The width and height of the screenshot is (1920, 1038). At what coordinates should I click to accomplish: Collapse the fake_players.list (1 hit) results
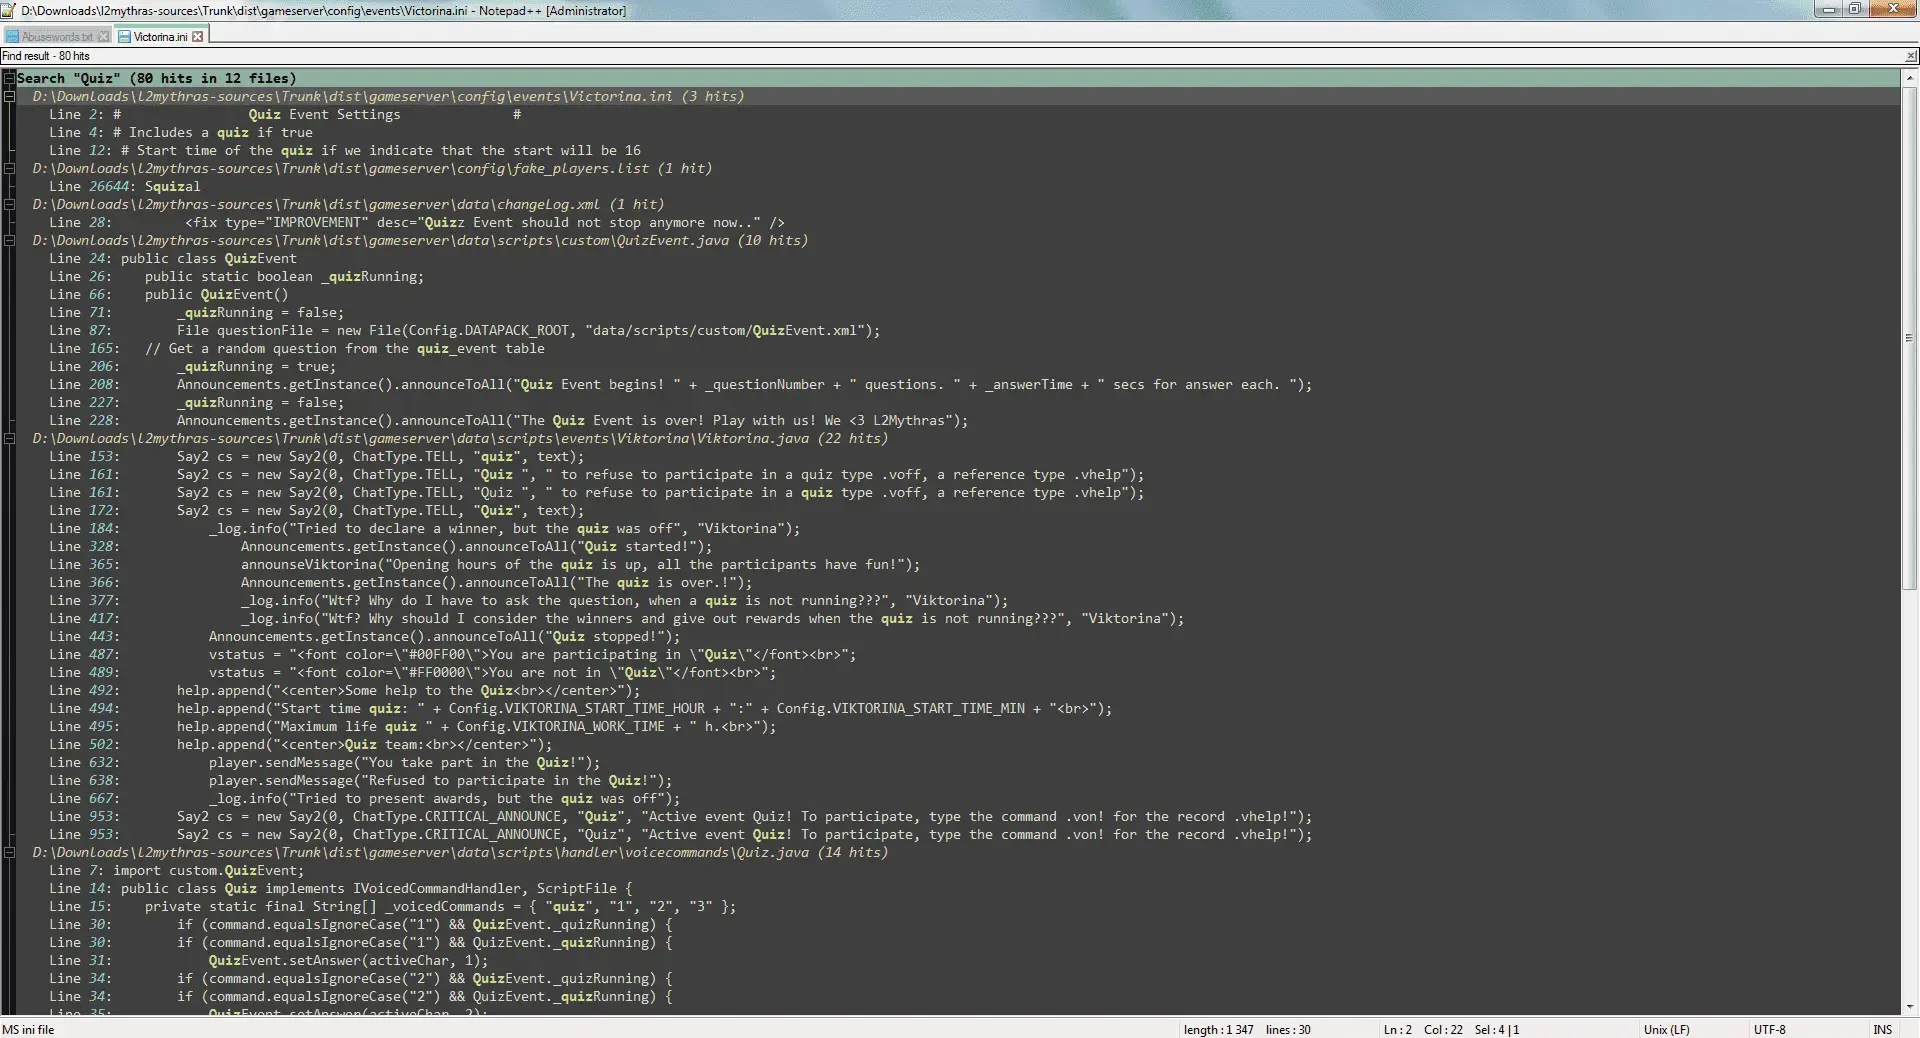point(9,168)
